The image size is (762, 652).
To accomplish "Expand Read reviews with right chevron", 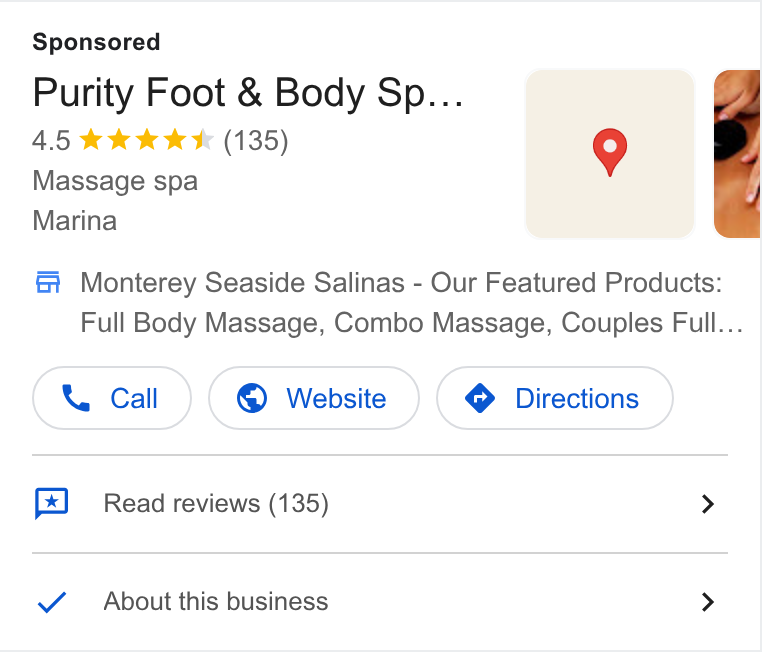I will click(708, 504).
